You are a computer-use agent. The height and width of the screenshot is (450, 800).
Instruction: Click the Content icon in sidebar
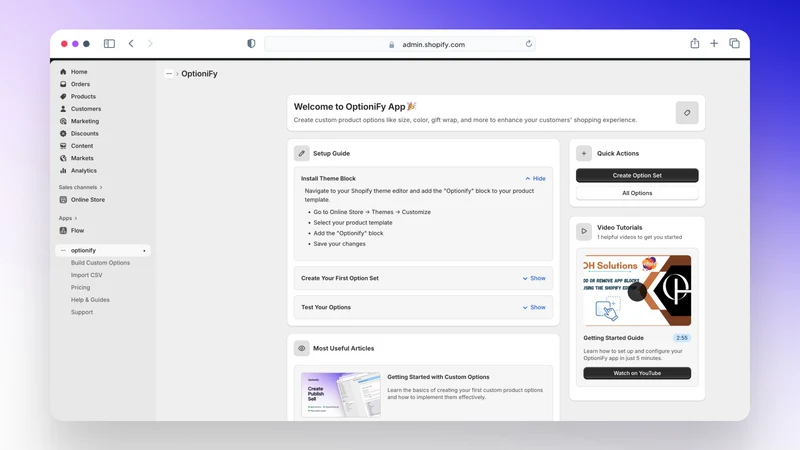pos(63,146)
